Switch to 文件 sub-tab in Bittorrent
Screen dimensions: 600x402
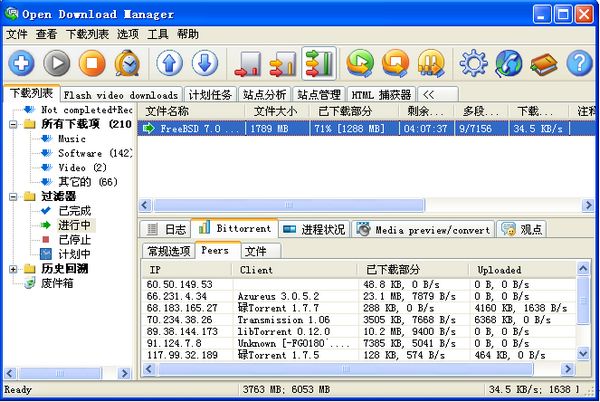pyautogui.click(x=261, y=251)
